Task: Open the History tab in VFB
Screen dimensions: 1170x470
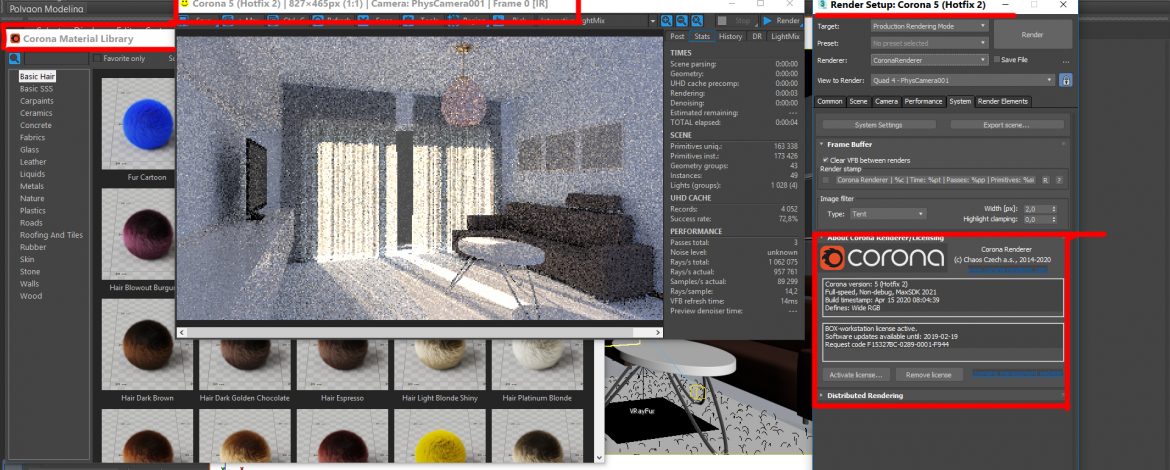Action: [x=731, y=37]
